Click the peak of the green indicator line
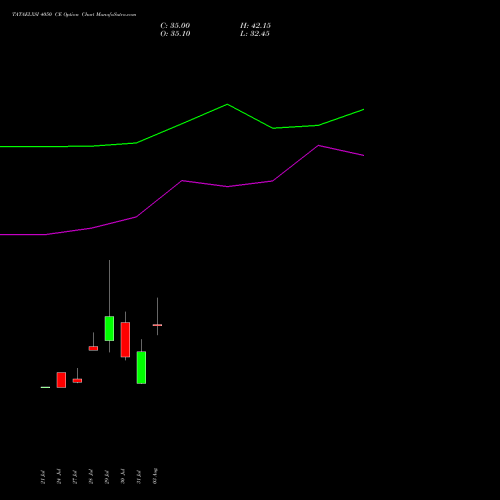 click(x=227, y=104)
